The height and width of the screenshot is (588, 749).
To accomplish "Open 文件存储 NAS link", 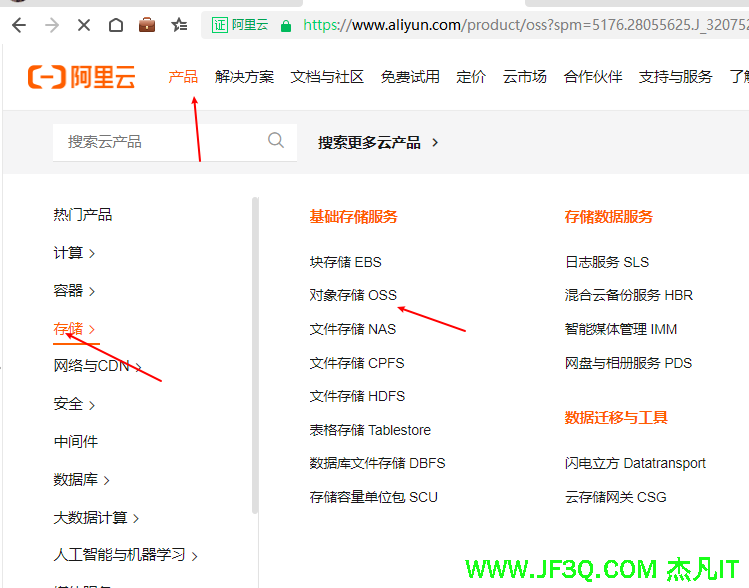I will (353, 329).
